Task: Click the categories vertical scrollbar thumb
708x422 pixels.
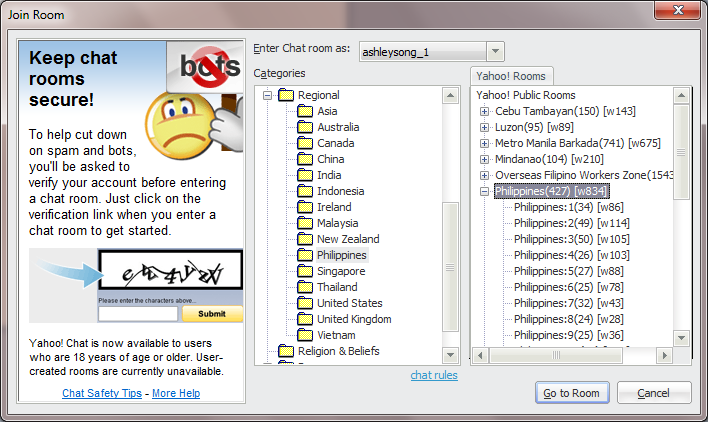Action: [450, 267]
